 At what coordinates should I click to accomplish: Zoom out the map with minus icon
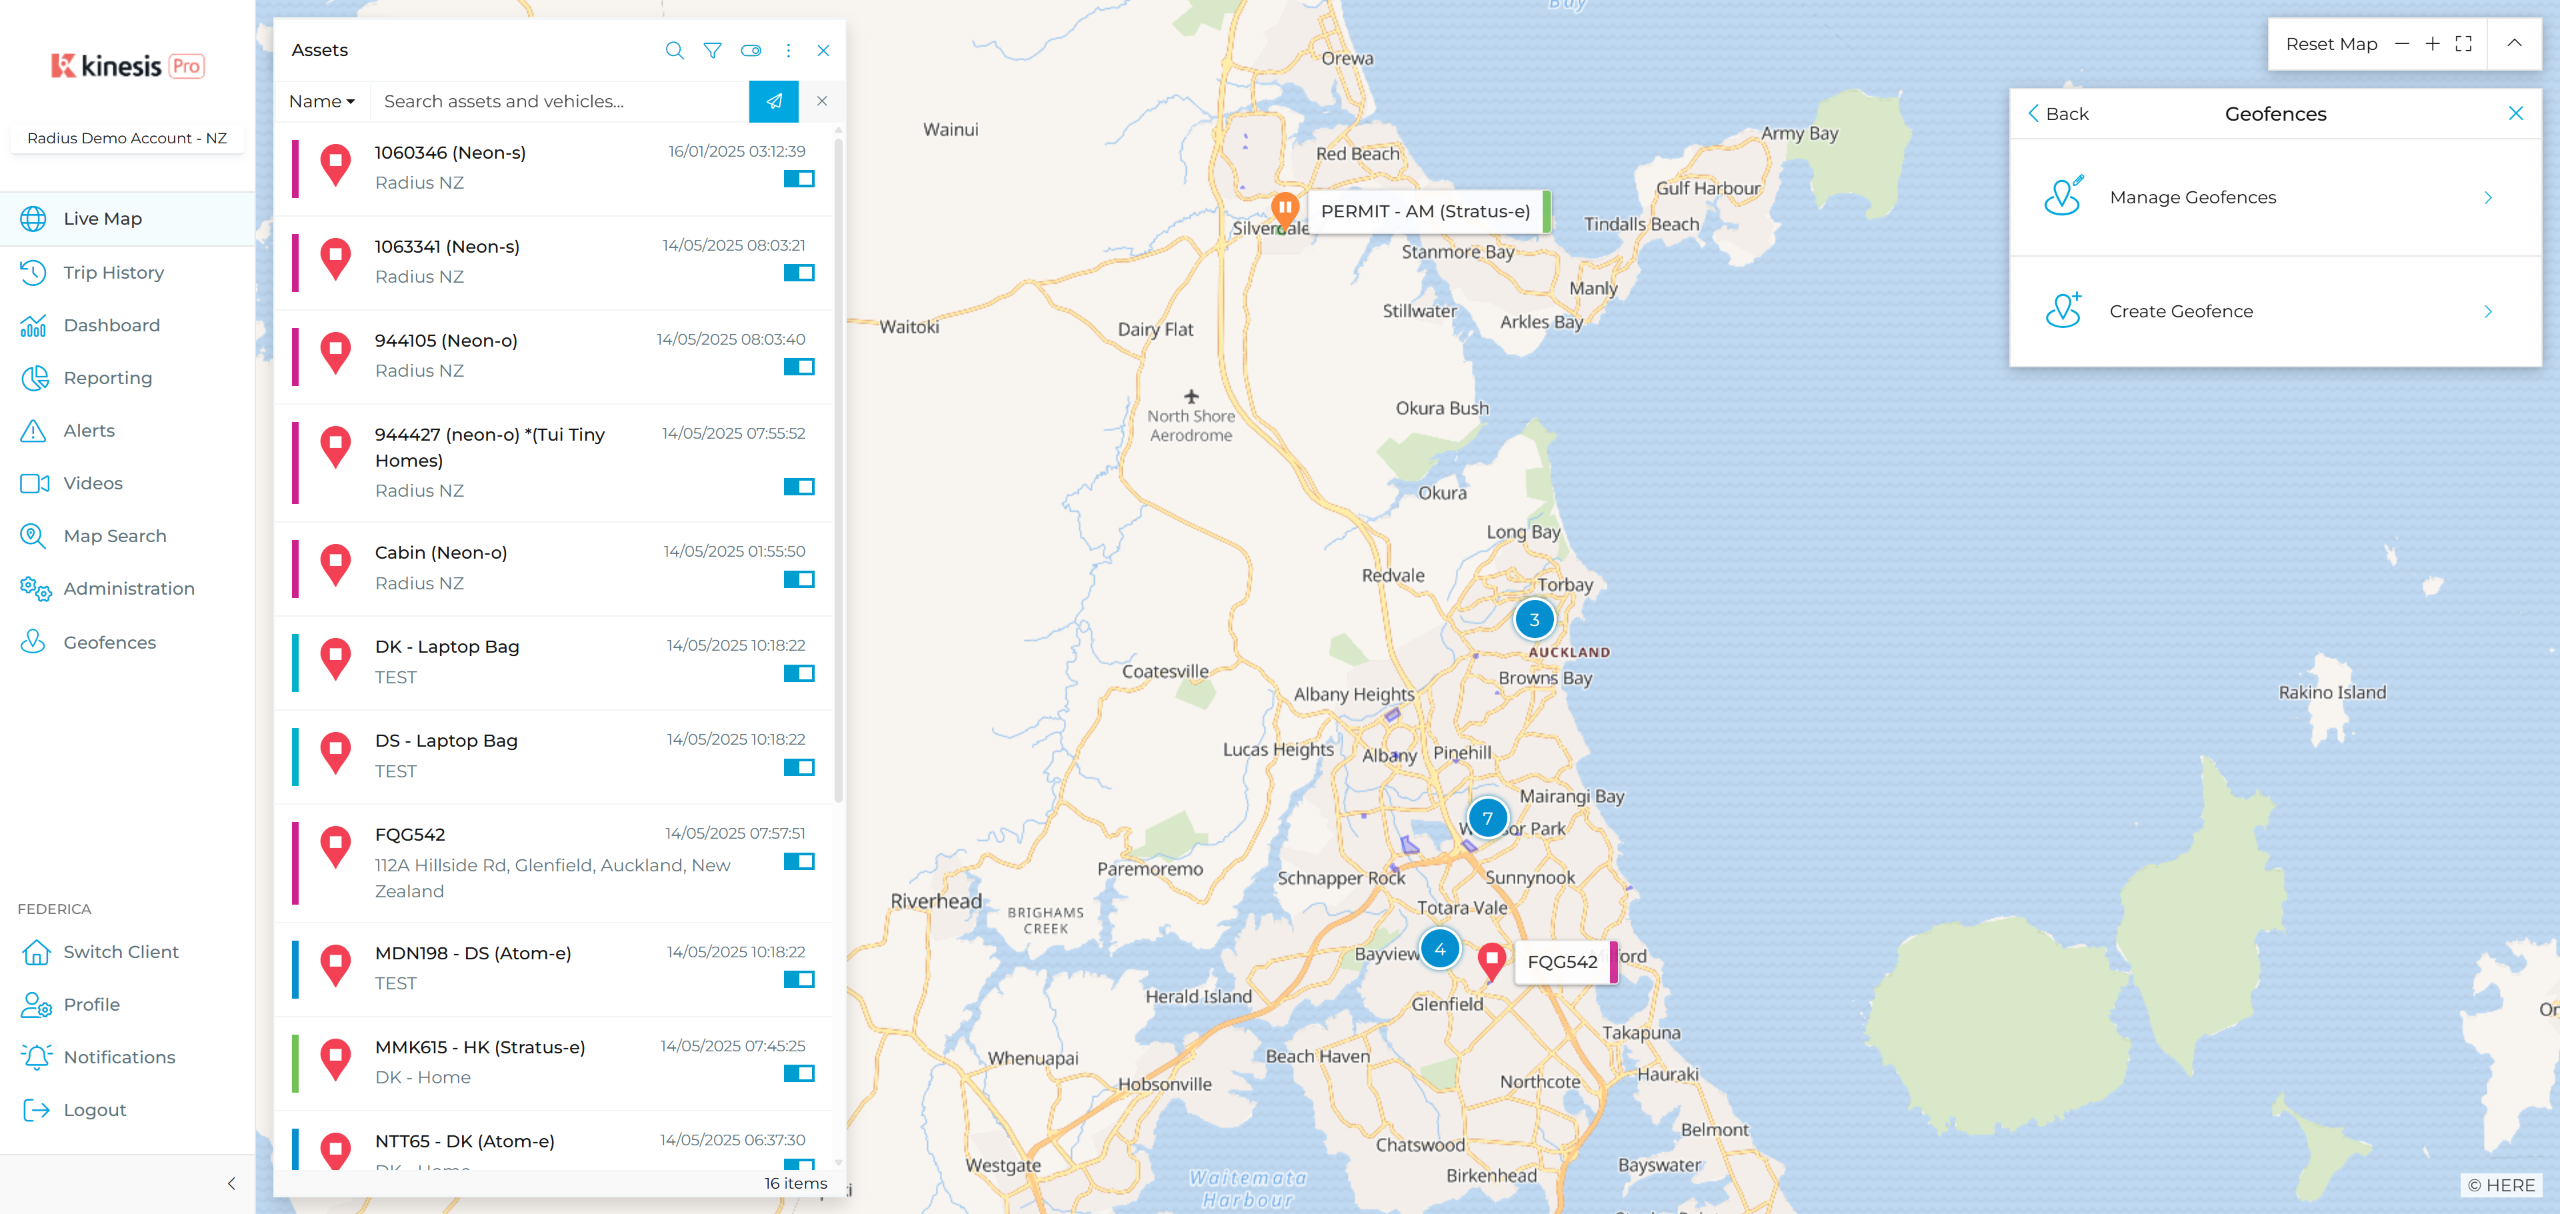2401,44
